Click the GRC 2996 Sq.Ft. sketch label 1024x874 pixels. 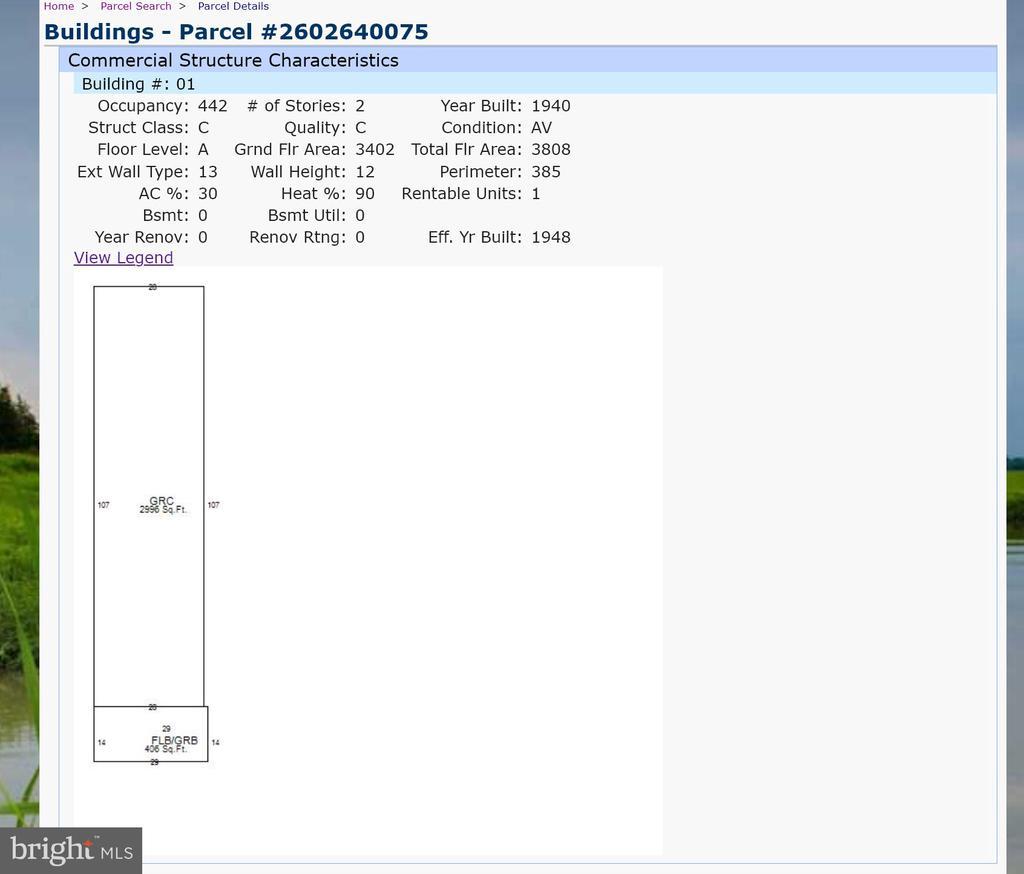point(162,505)
